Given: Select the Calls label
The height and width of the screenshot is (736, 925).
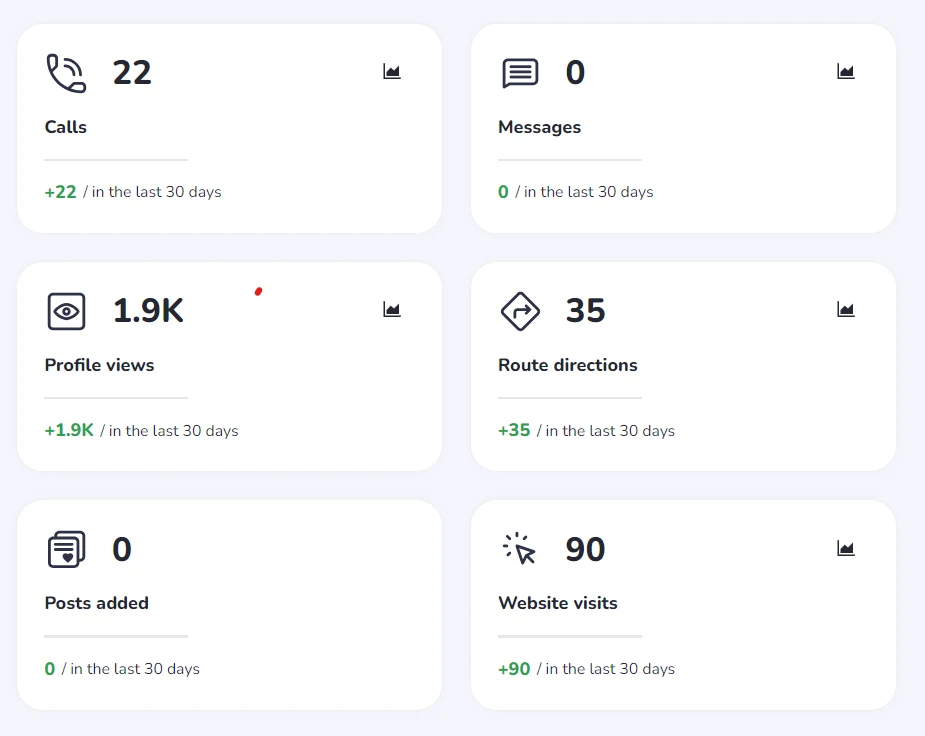Looking at the screenshot, I should (65, 127).
